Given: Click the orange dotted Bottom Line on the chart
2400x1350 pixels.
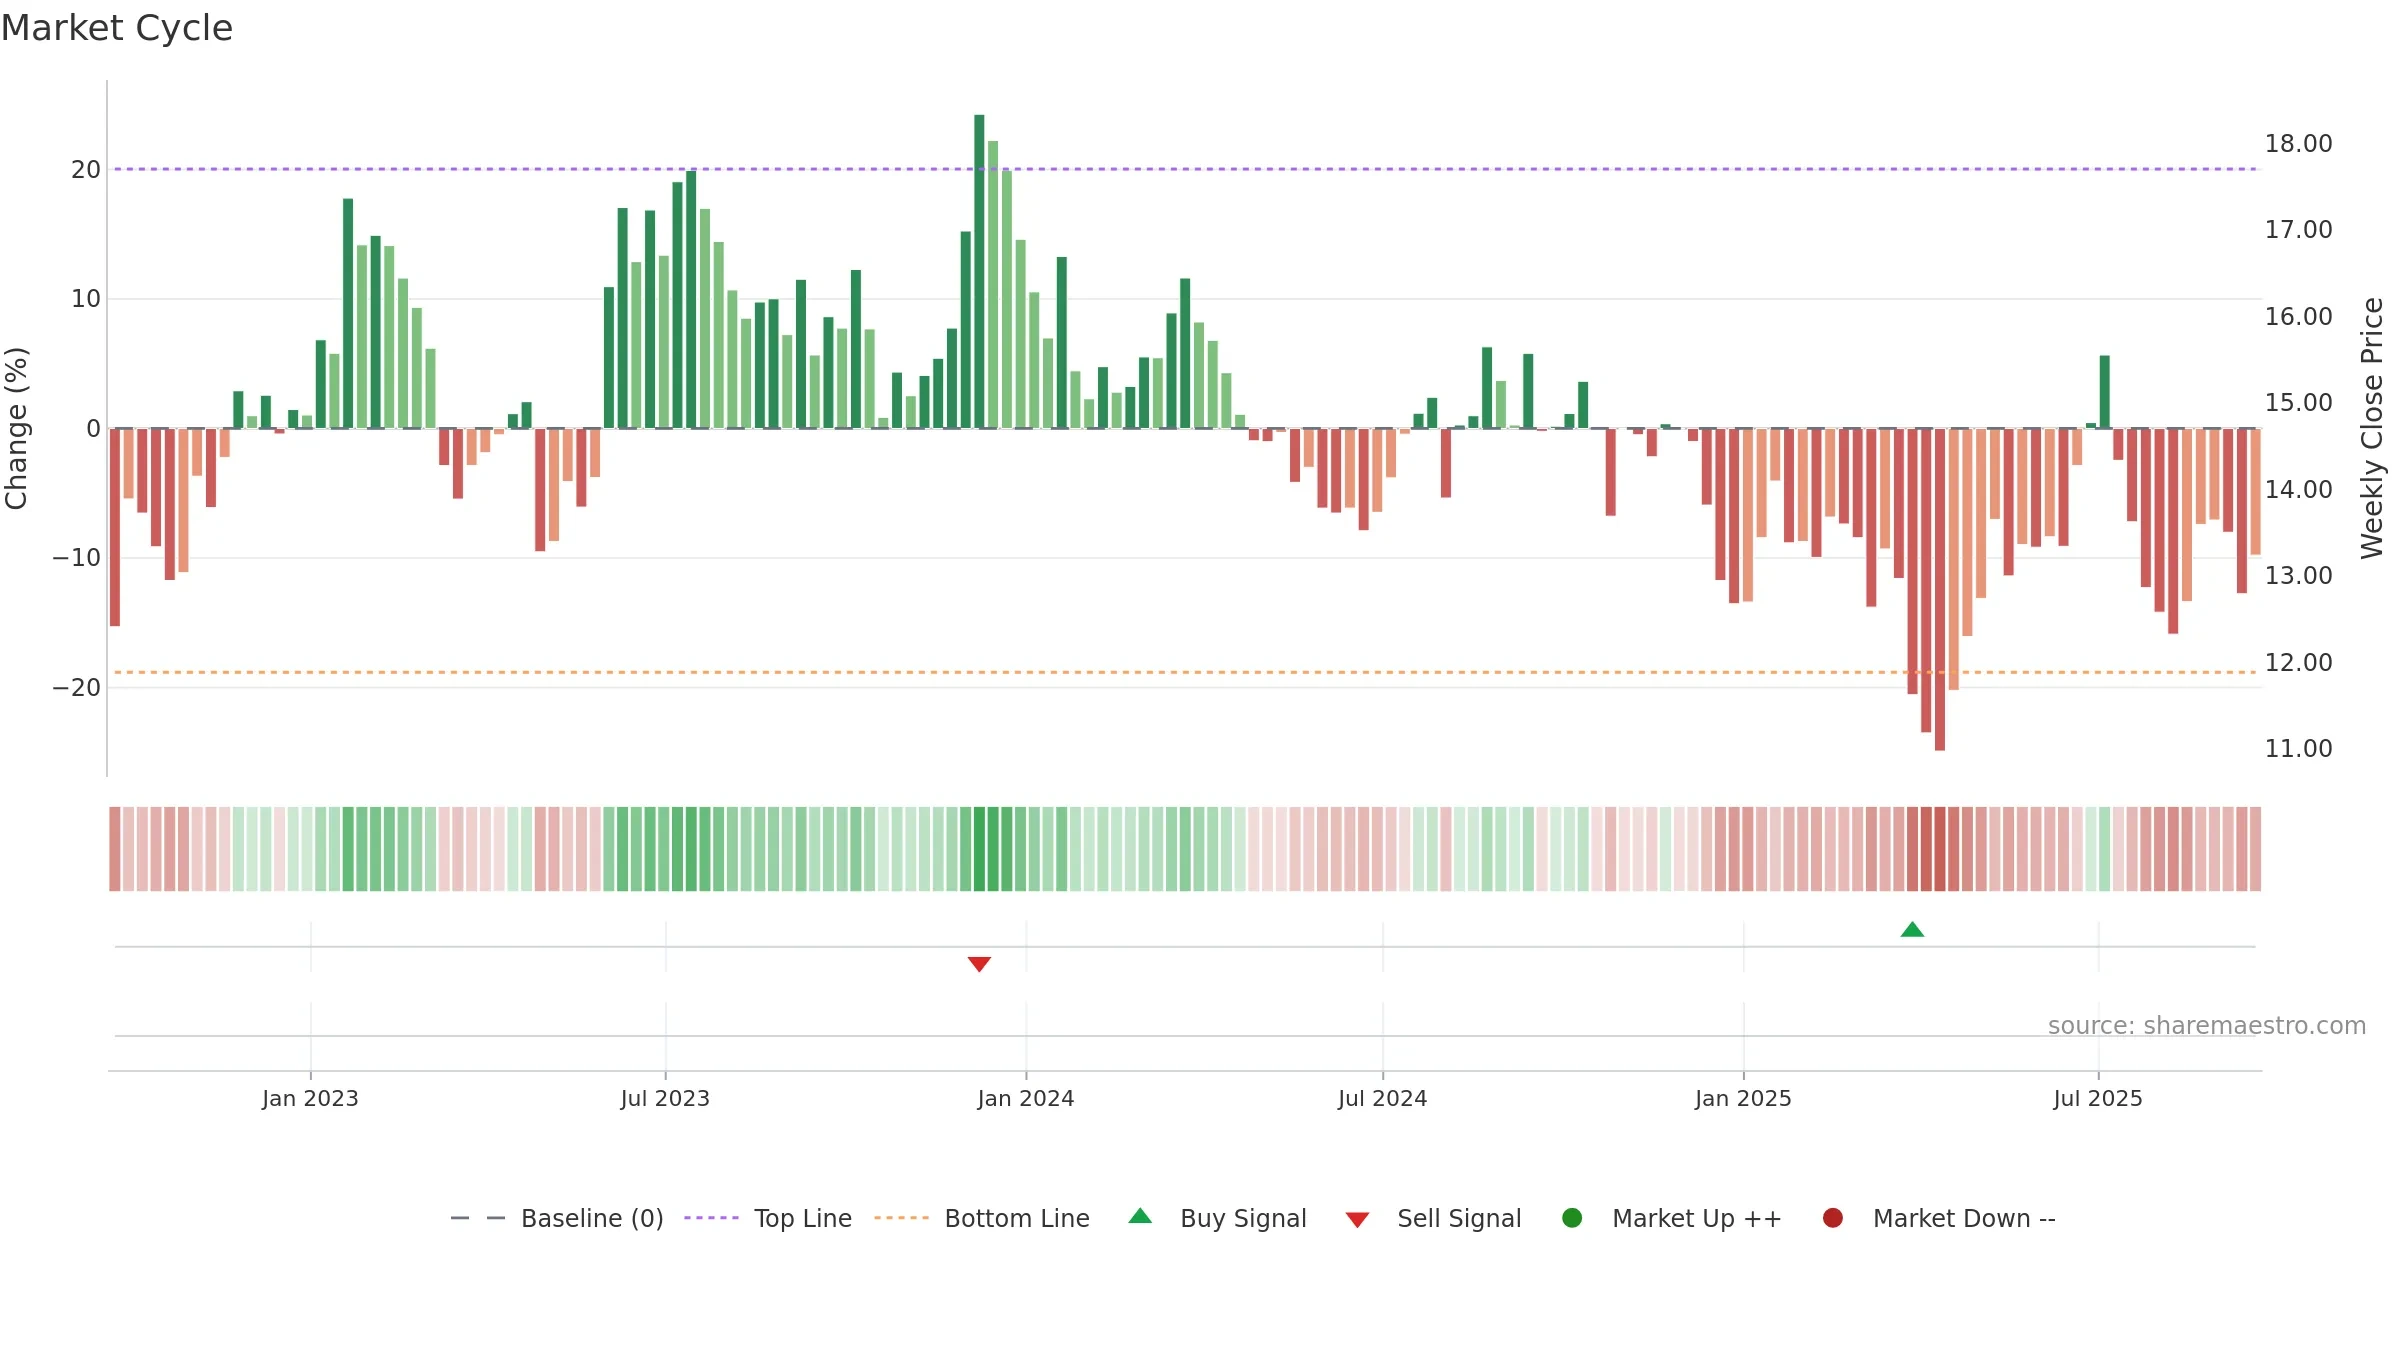Looking at the screenshot, I should [1185, 672].
